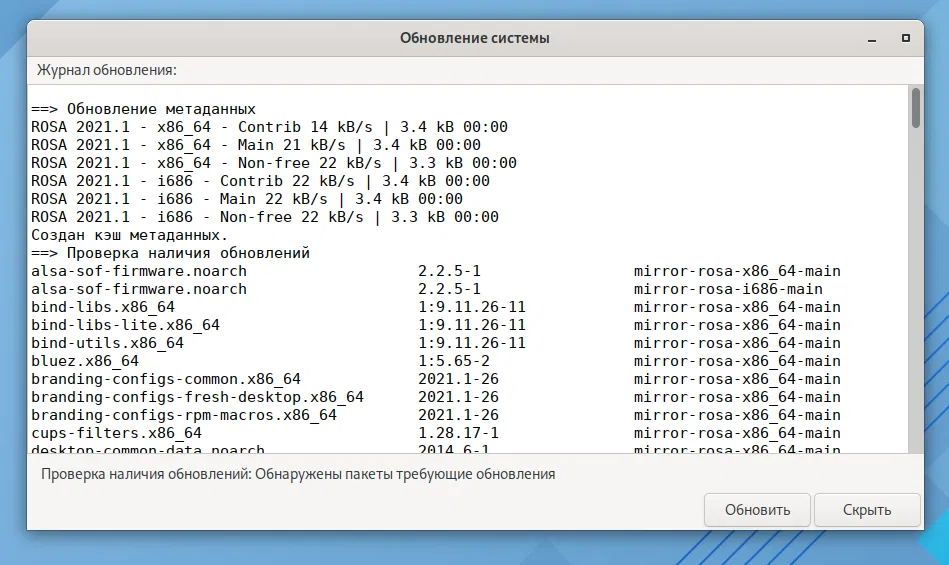
Task: Click the branding-configs-rpm-macros.x86_64 package line
Action: tap(184, 415)
